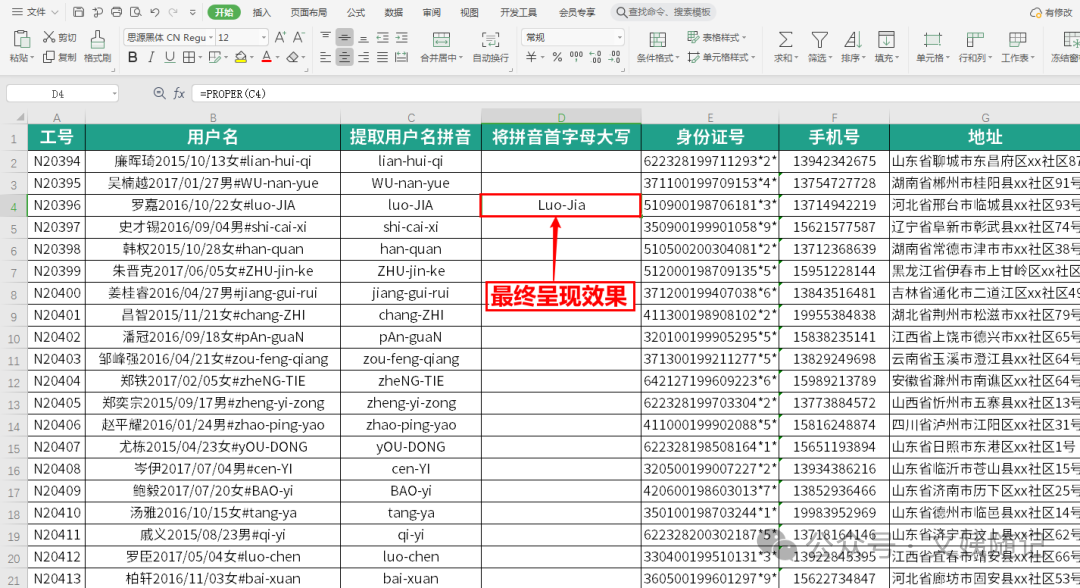Toggle bold formatting
The height and width of the screenshot is (588, 1080).
(x=132, y=57)
